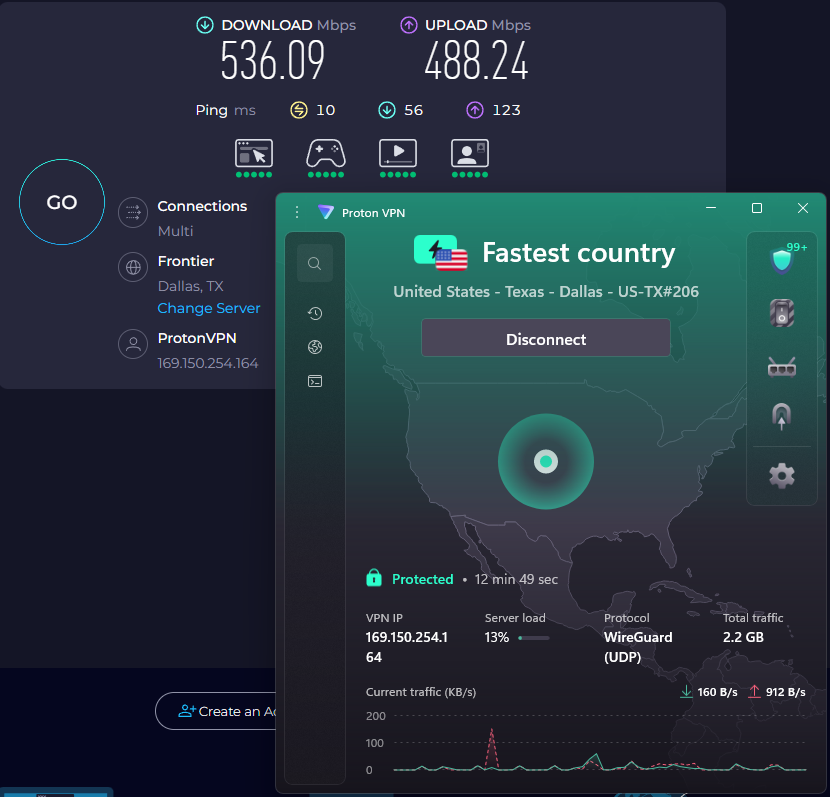Select the streaming speed rating icon

click(398, 155)
